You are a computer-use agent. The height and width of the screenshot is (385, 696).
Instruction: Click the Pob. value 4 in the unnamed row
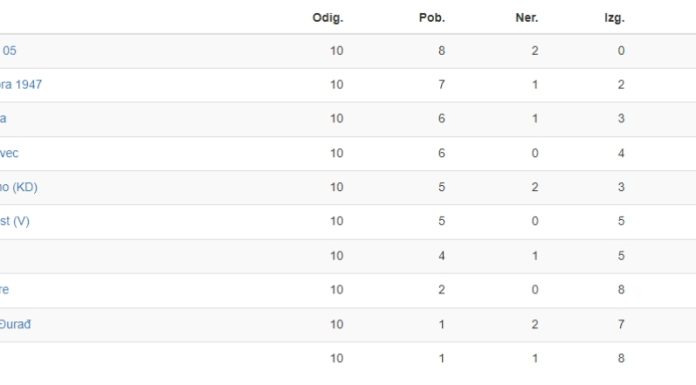click(x=441, y=256)
